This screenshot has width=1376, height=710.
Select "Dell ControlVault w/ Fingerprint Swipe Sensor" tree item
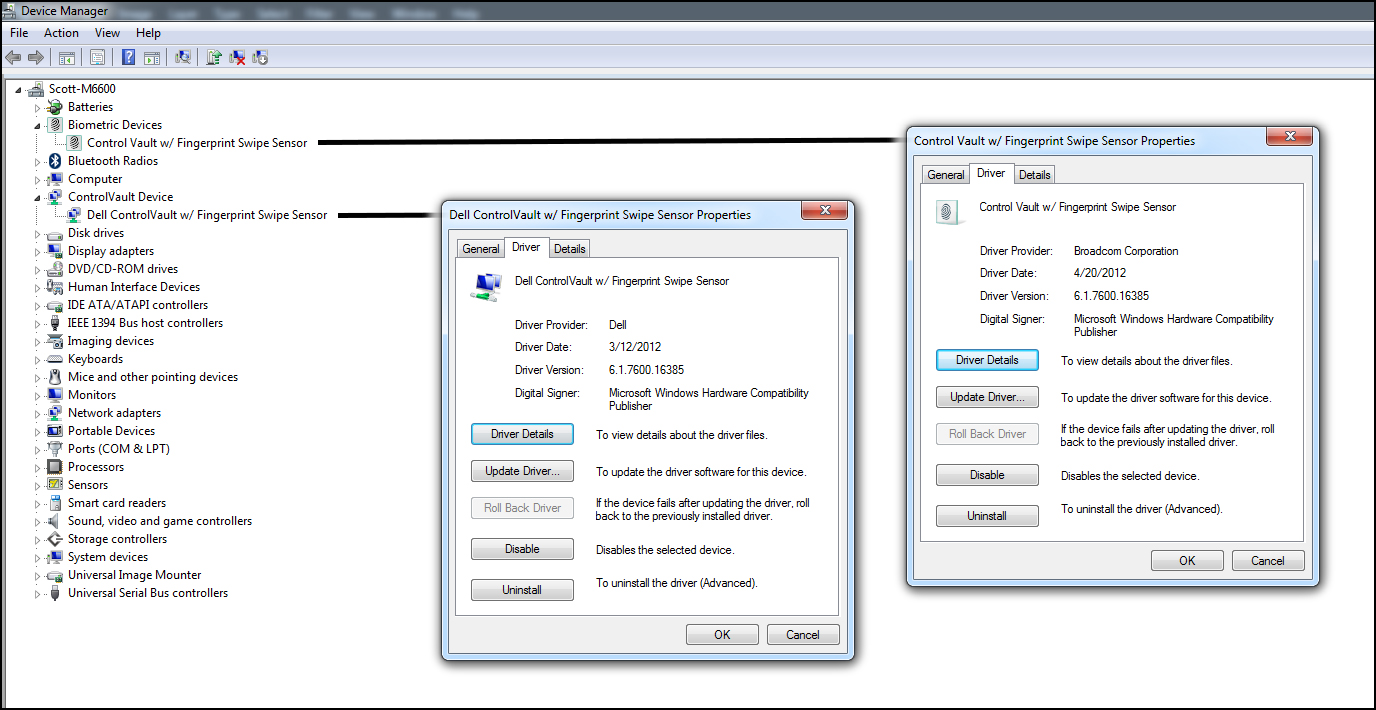tap(207, 215)
